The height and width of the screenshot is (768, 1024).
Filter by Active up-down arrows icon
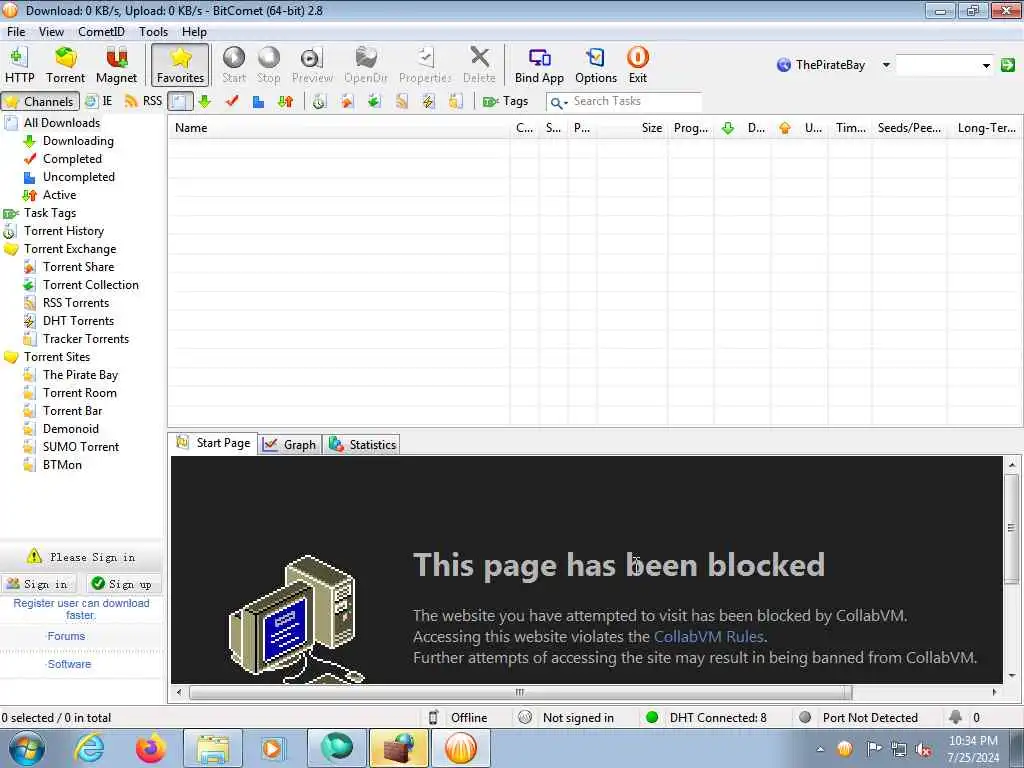click(285, 101)
